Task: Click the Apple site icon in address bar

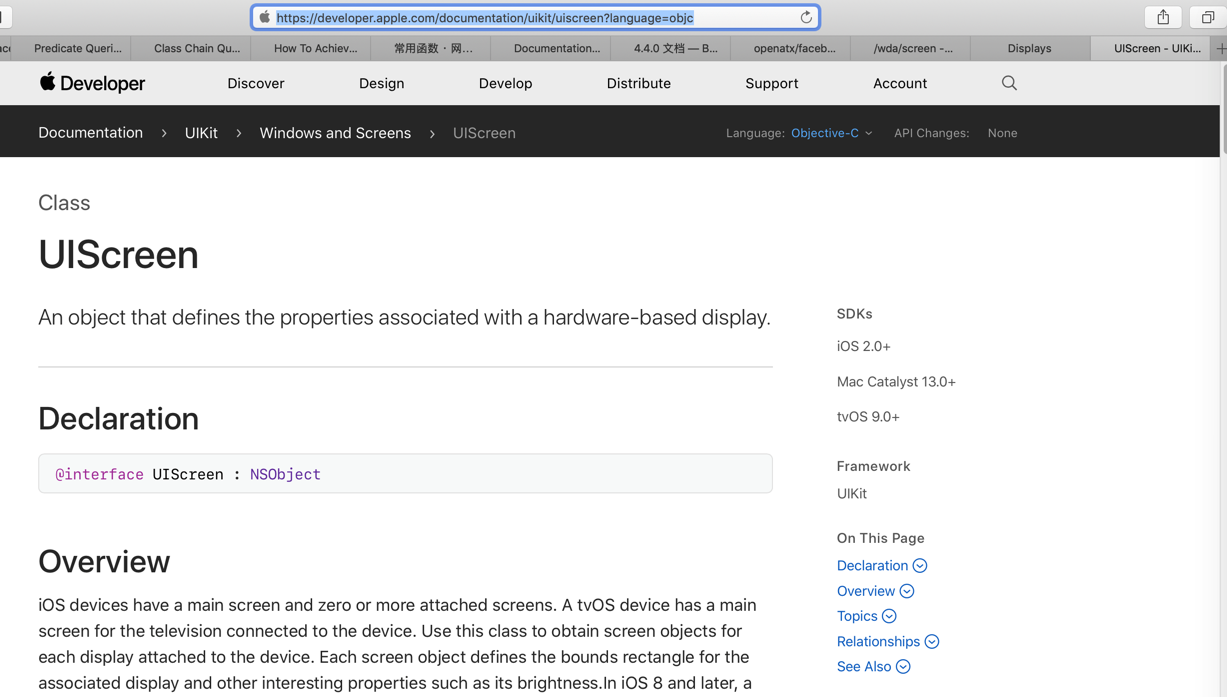Action: [x=264, y=17]
